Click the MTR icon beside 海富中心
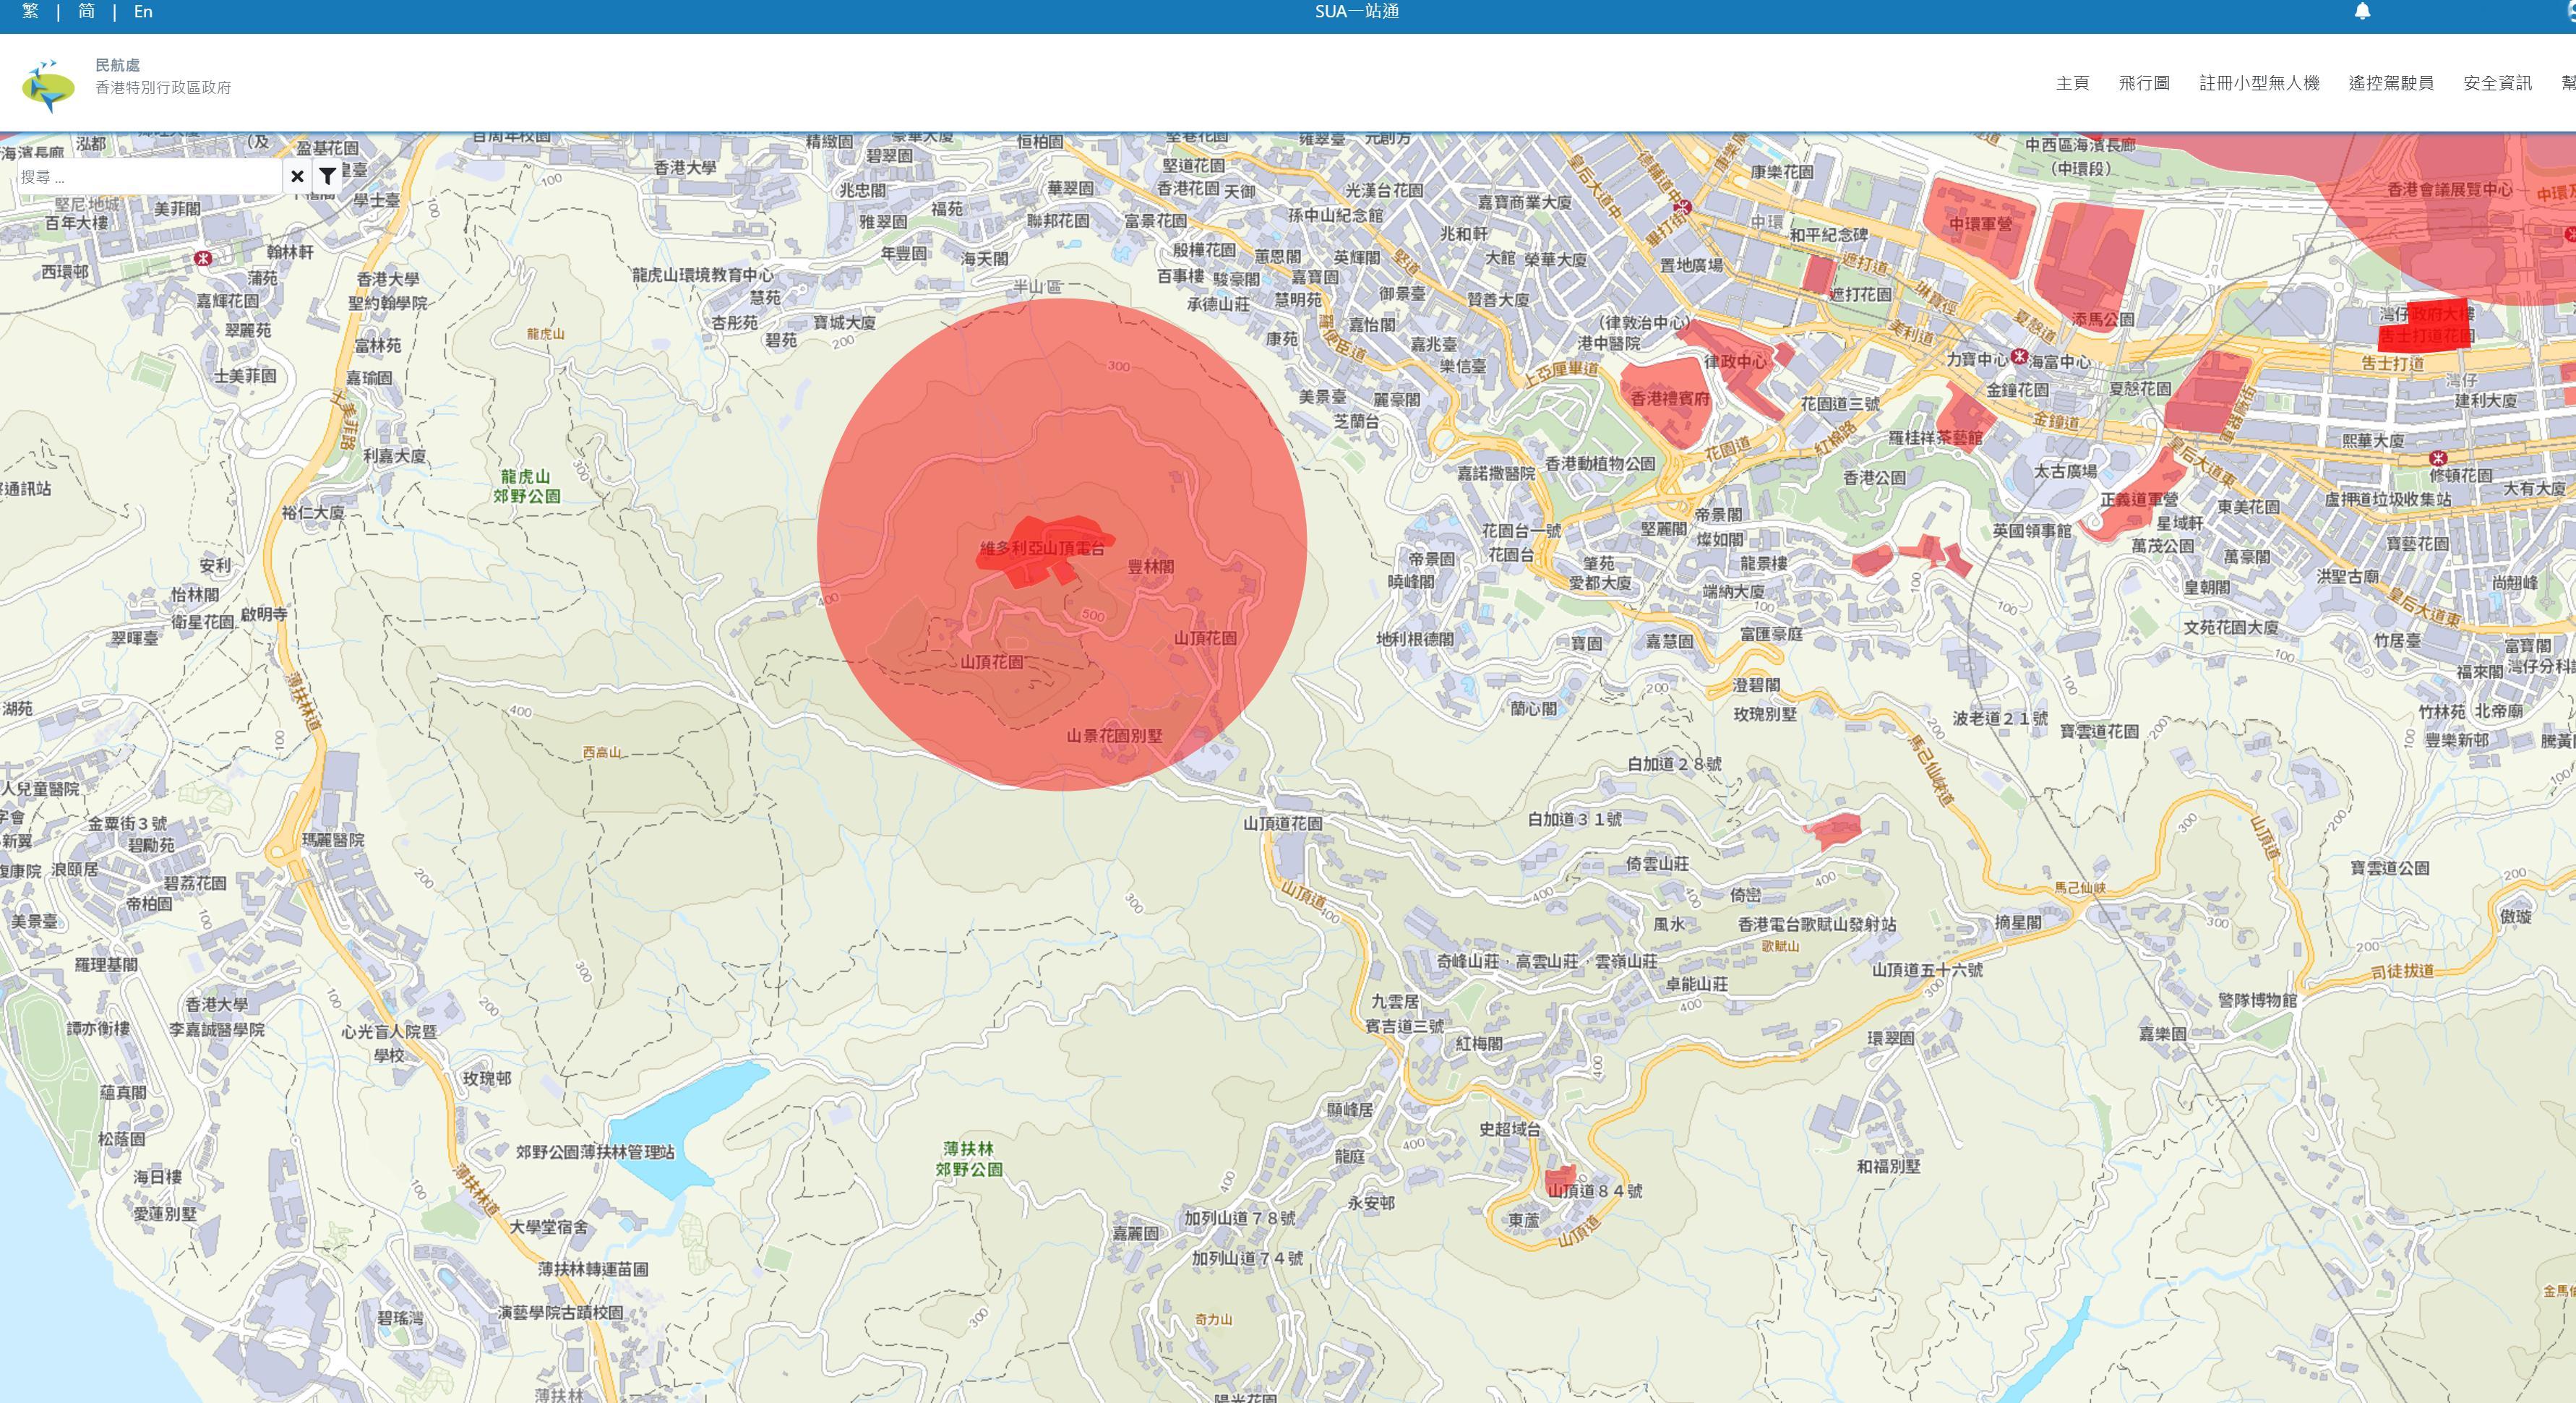 pos(2019,357)
